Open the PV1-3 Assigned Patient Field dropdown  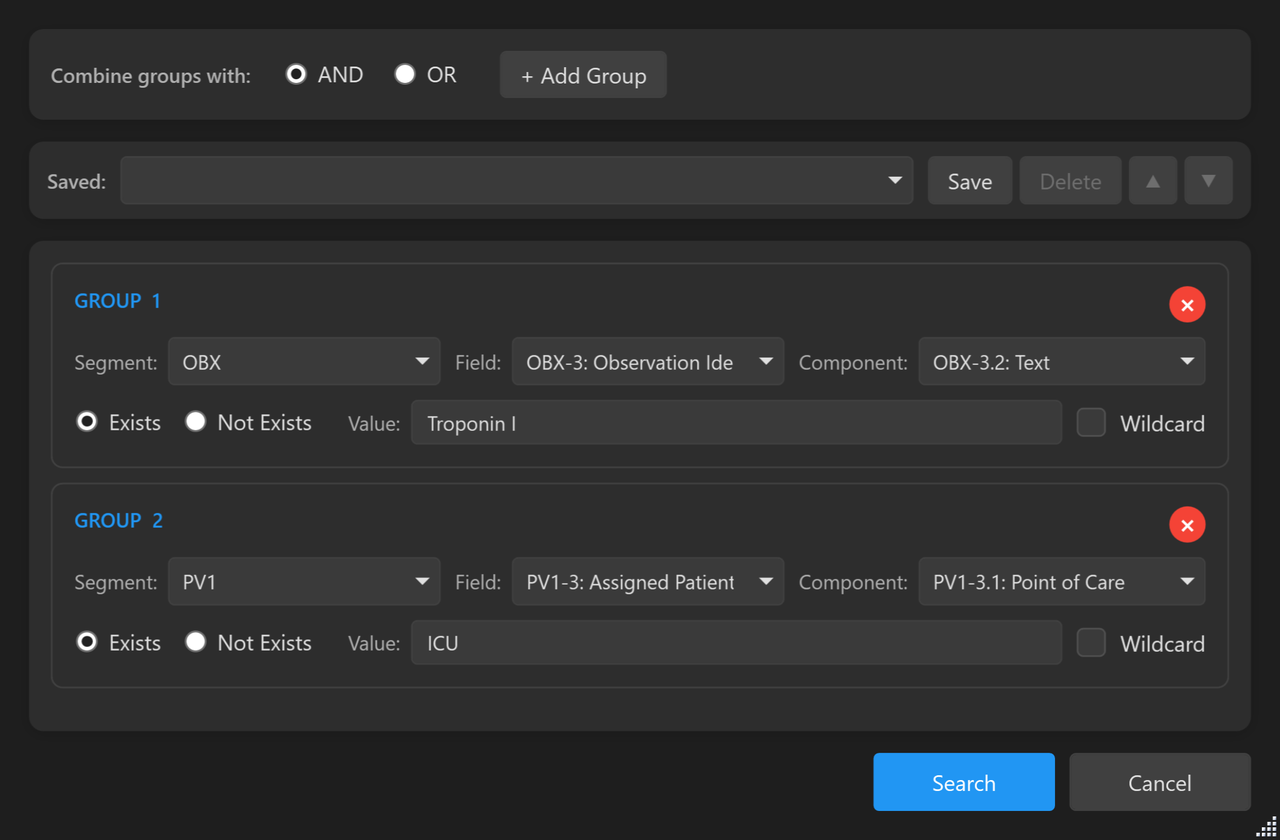point(648,581)
